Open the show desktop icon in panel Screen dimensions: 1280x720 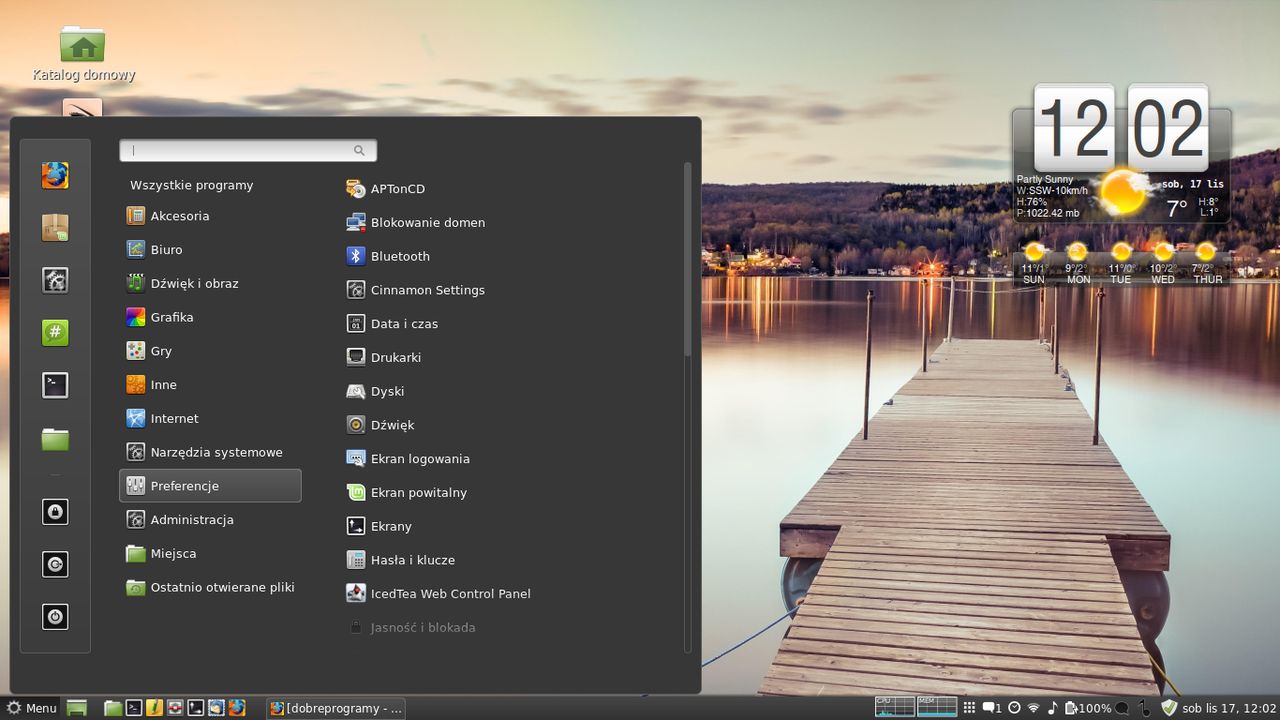click(77, 708)
